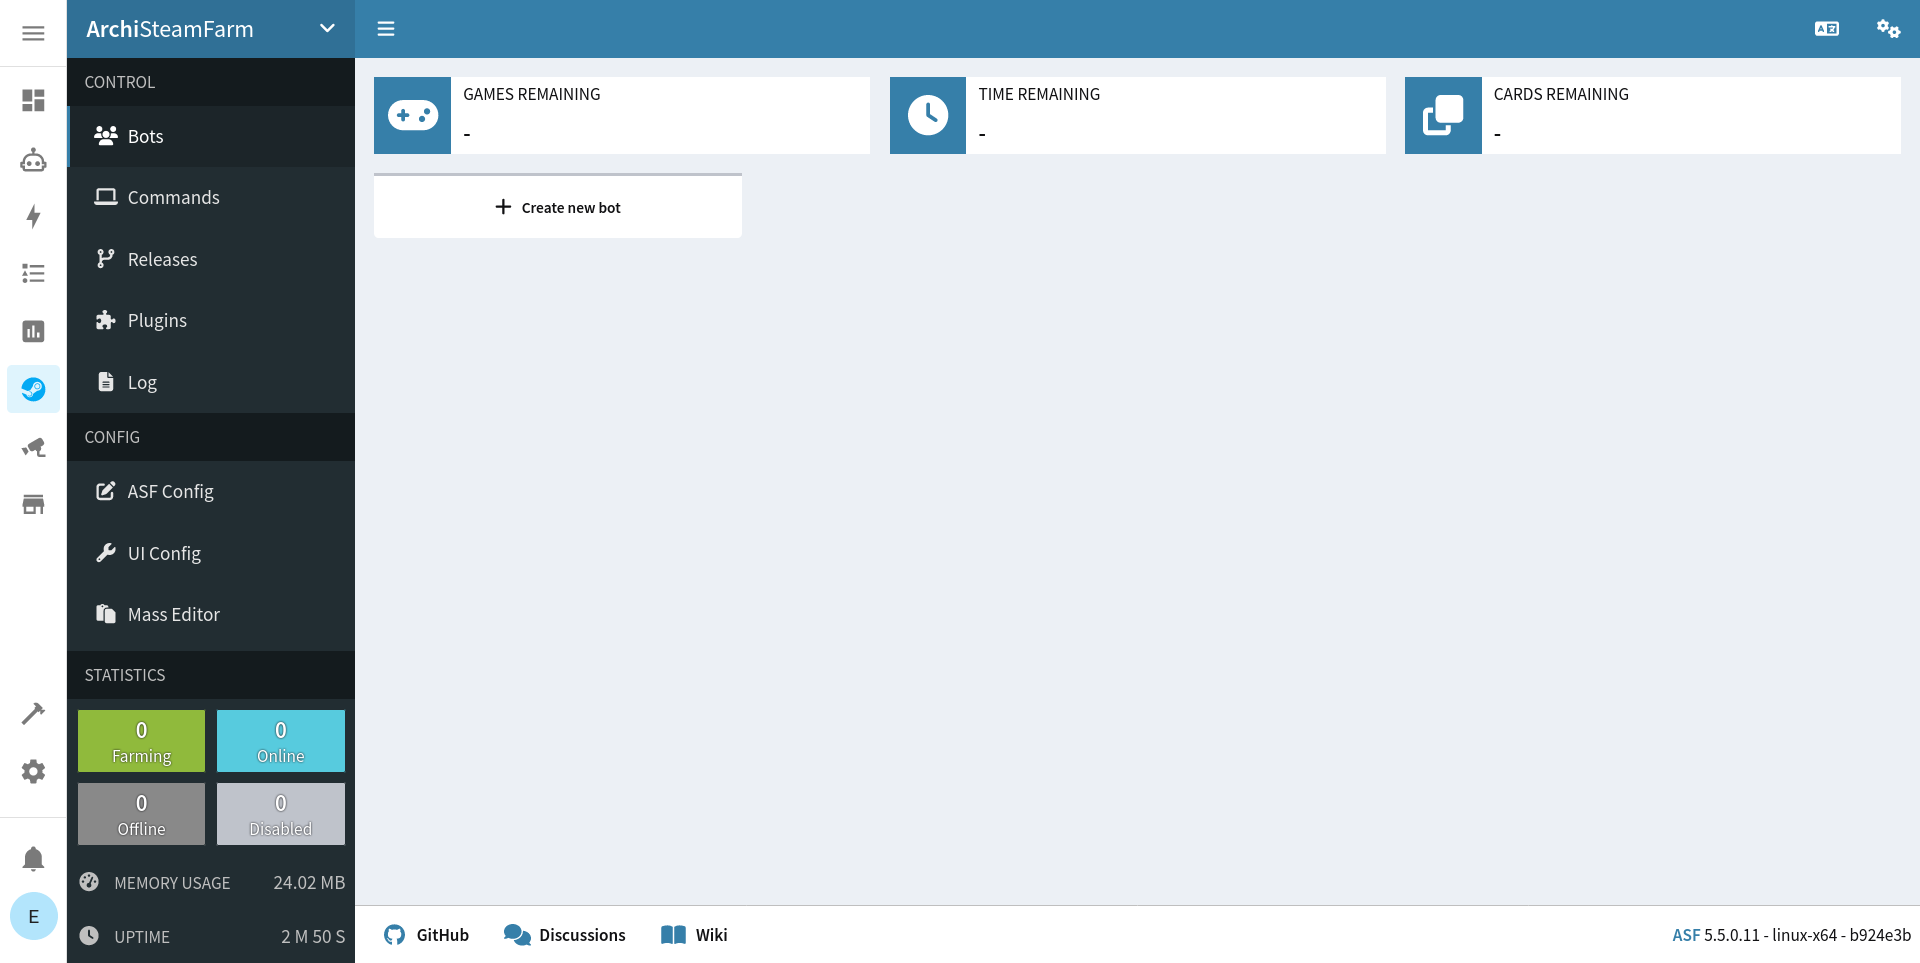Select the robot icon in left rail

pyautogui.click(x=33, y=159)
